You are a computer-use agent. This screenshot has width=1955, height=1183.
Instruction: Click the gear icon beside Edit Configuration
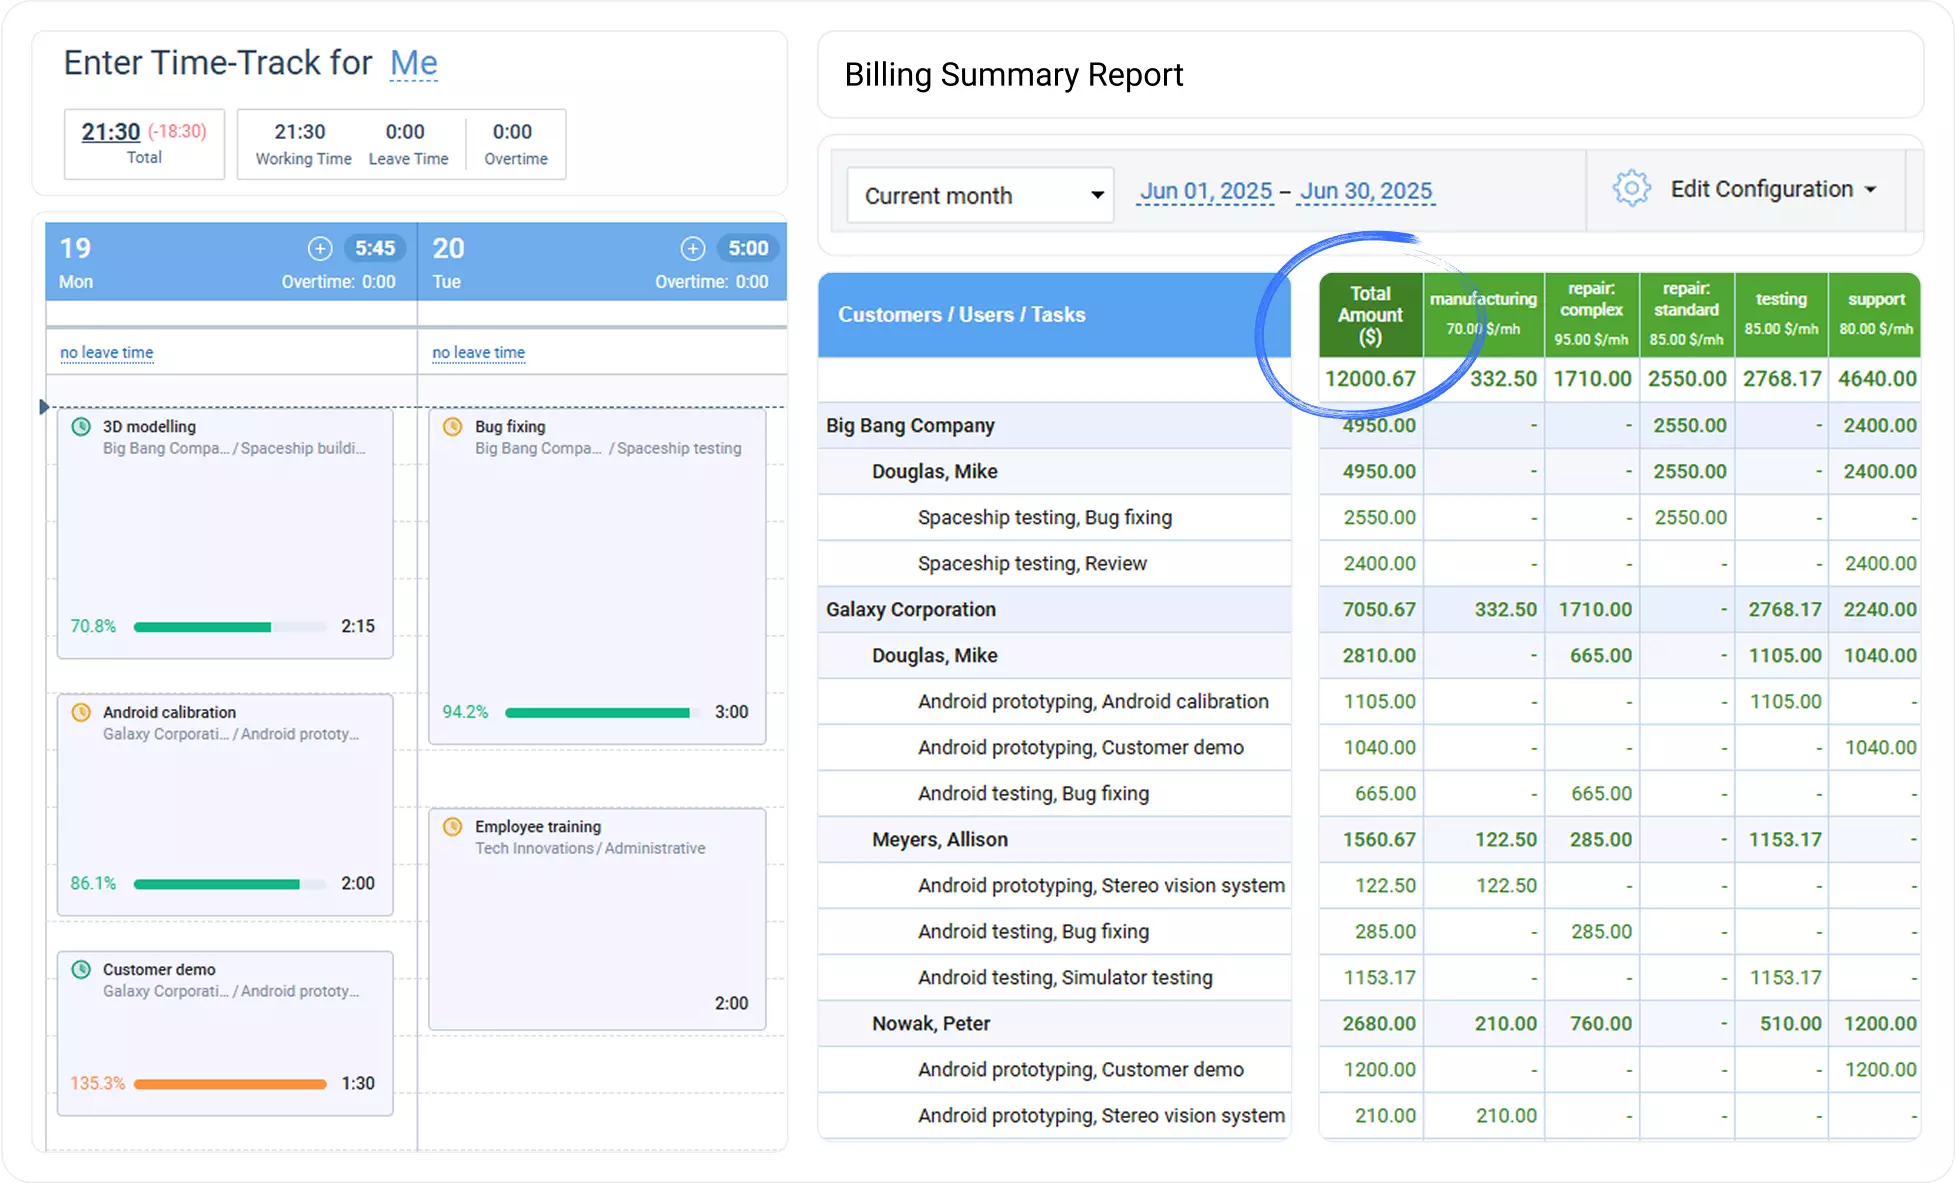pos(1631,189)
